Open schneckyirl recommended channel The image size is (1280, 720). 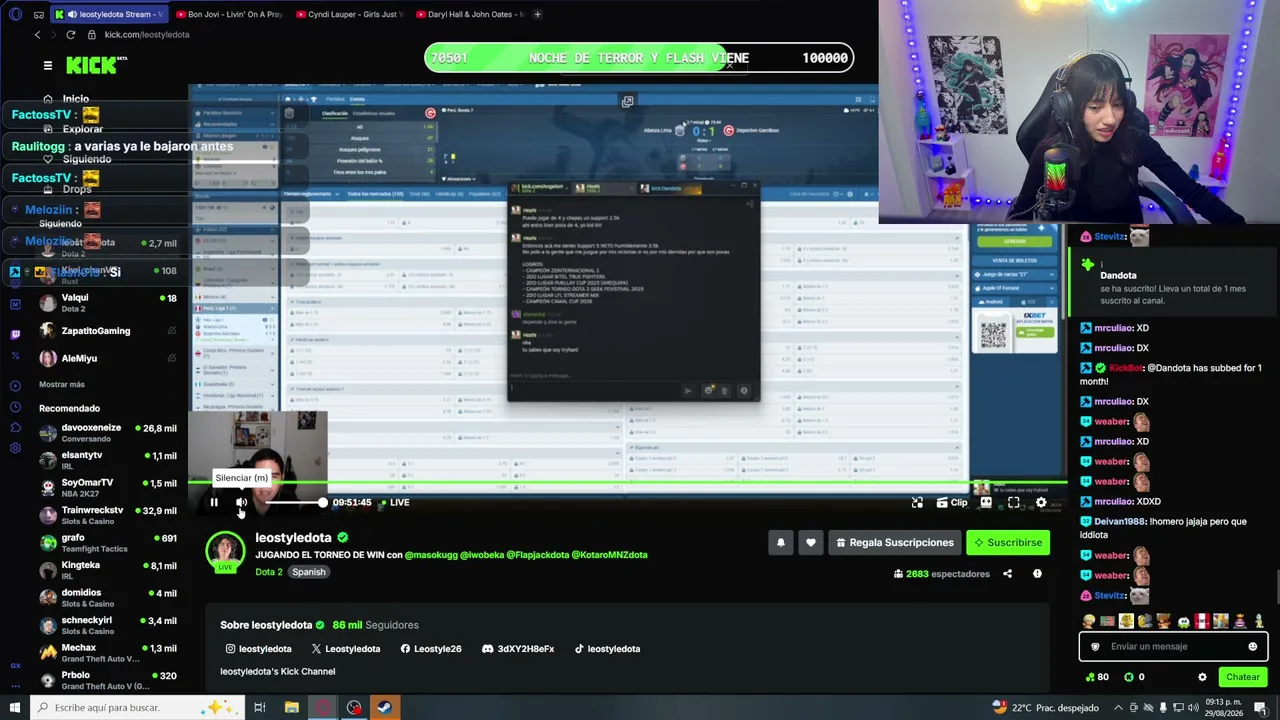point(108,625)
